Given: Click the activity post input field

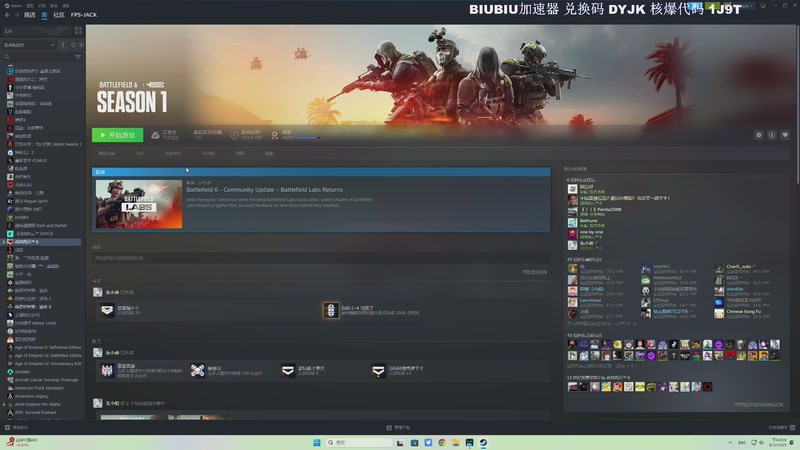Looking at the screenshot, I should (x=320, y=258).
